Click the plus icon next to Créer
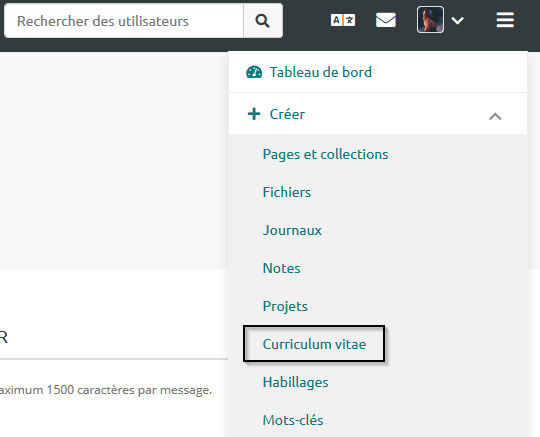The height and width of the screenshot is (437, 540). tap(254, 114)
